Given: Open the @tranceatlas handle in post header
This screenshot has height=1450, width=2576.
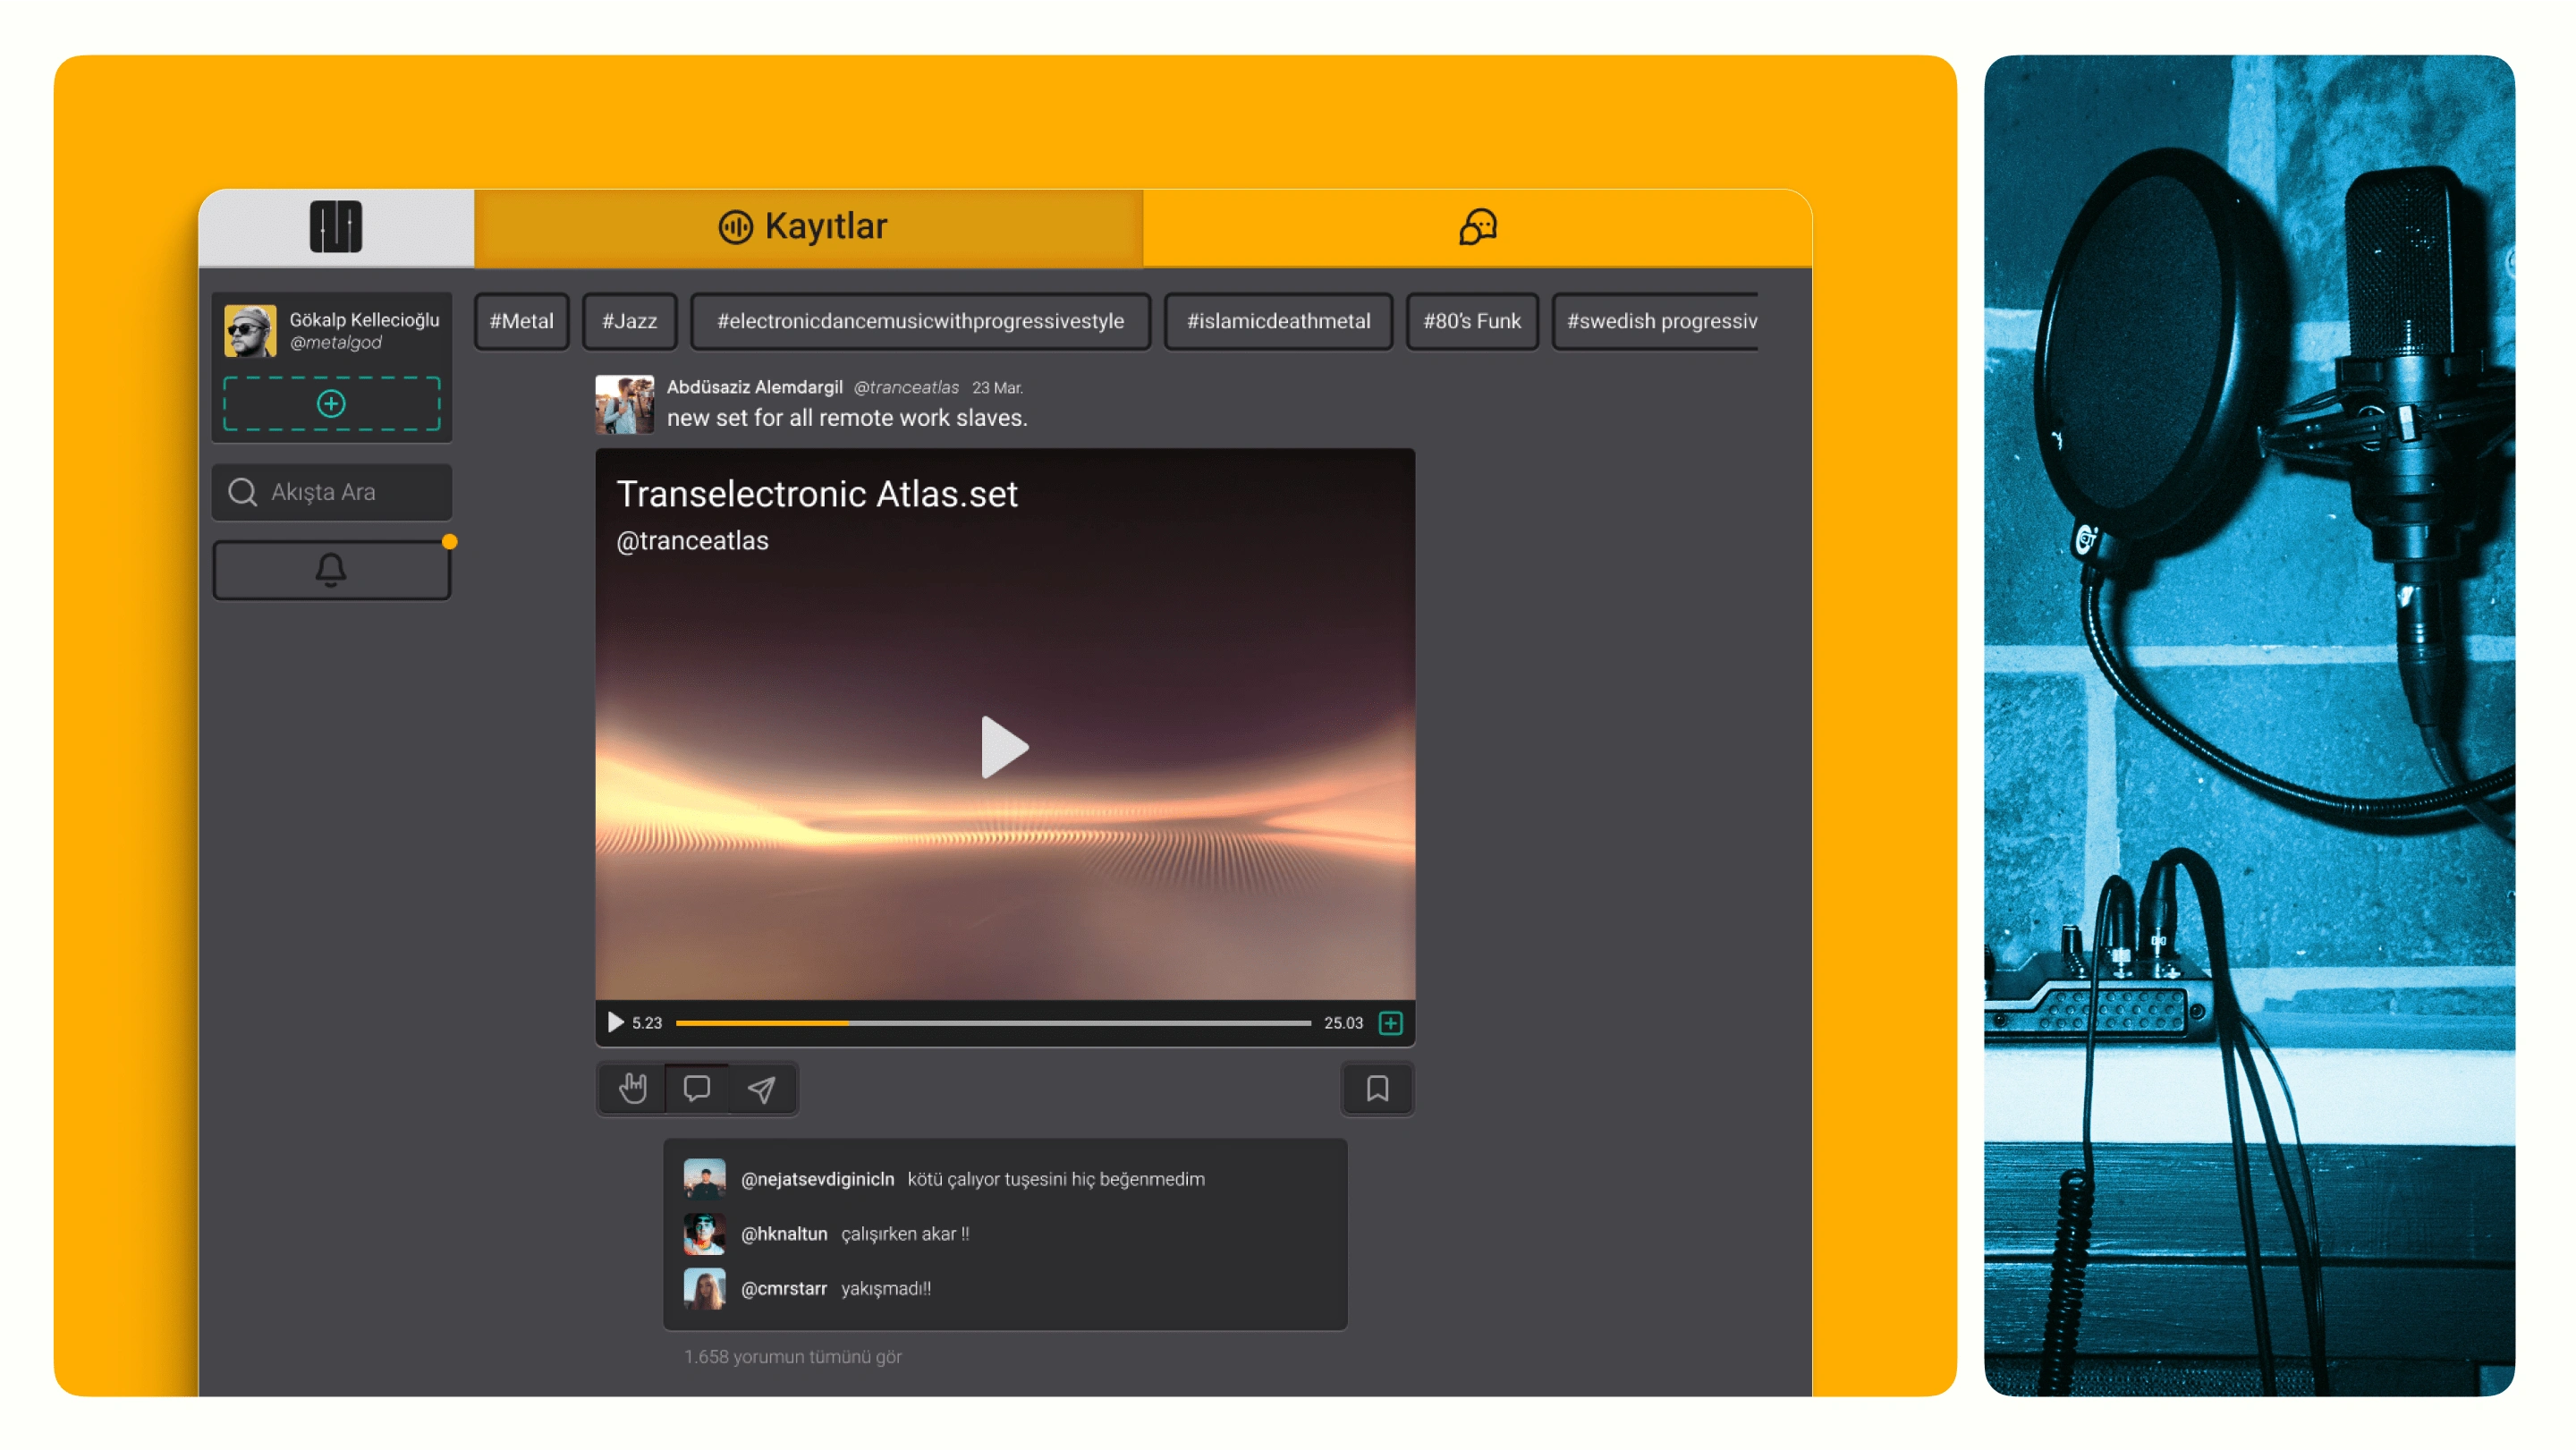Looking at the screenshot, I should [906, 387].
